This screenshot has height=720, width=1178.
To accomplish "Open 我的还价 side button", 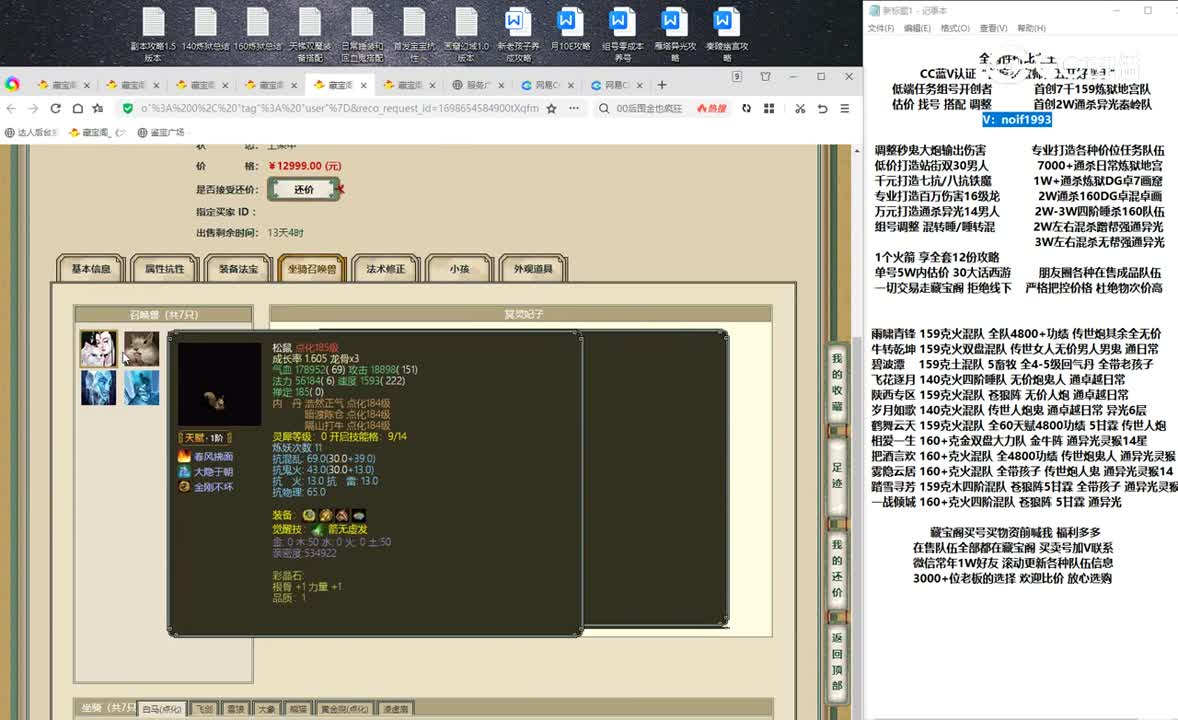I will 837,567.
